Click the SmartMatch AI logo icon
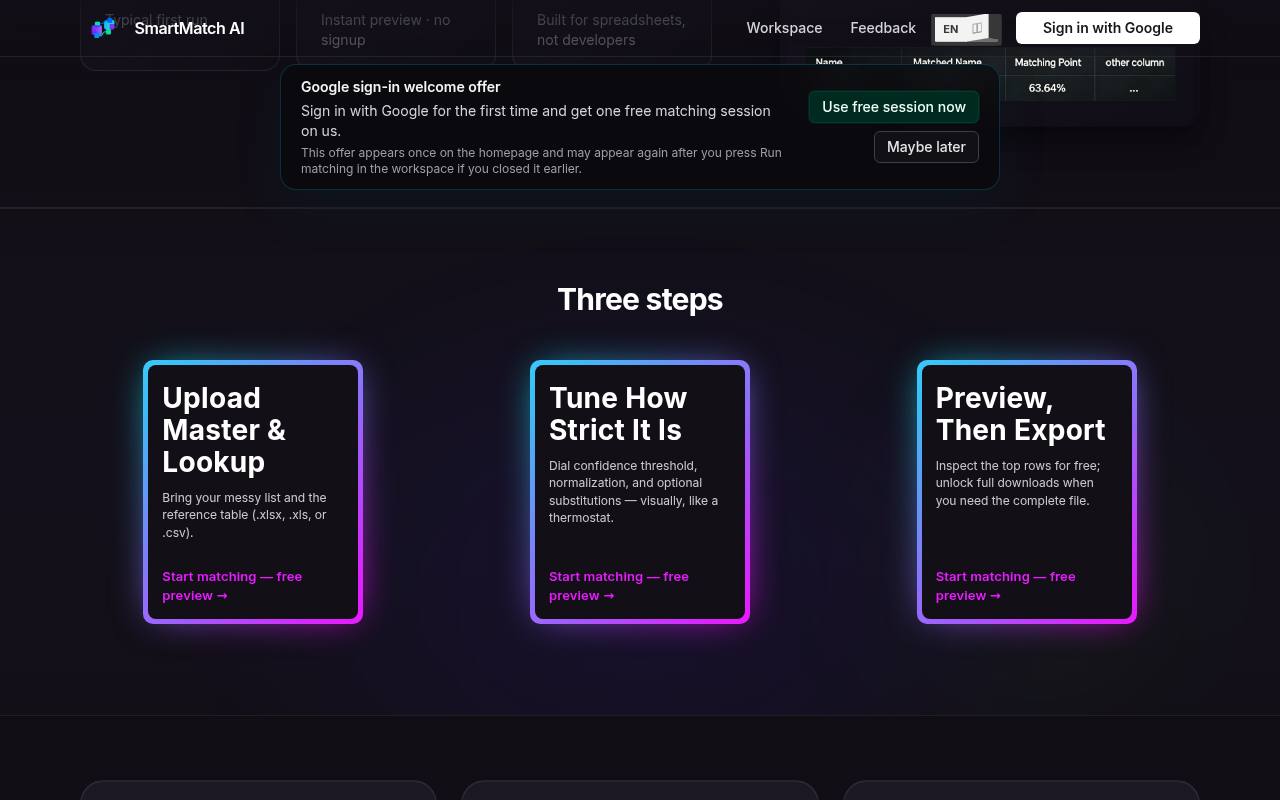The width and height of the screenshot is (1280, 800). point(103,28)
